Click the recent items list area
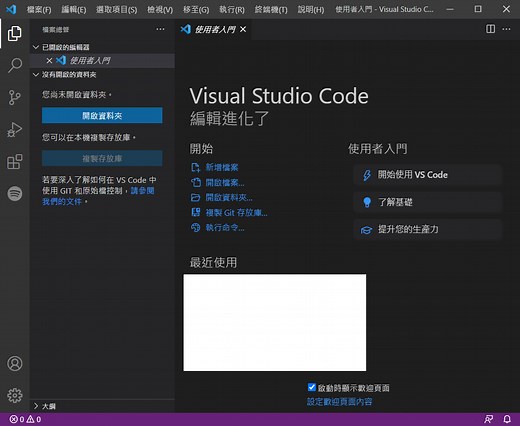Image resolution: width=520 pixels, height=426 pixels. point(275,322)
